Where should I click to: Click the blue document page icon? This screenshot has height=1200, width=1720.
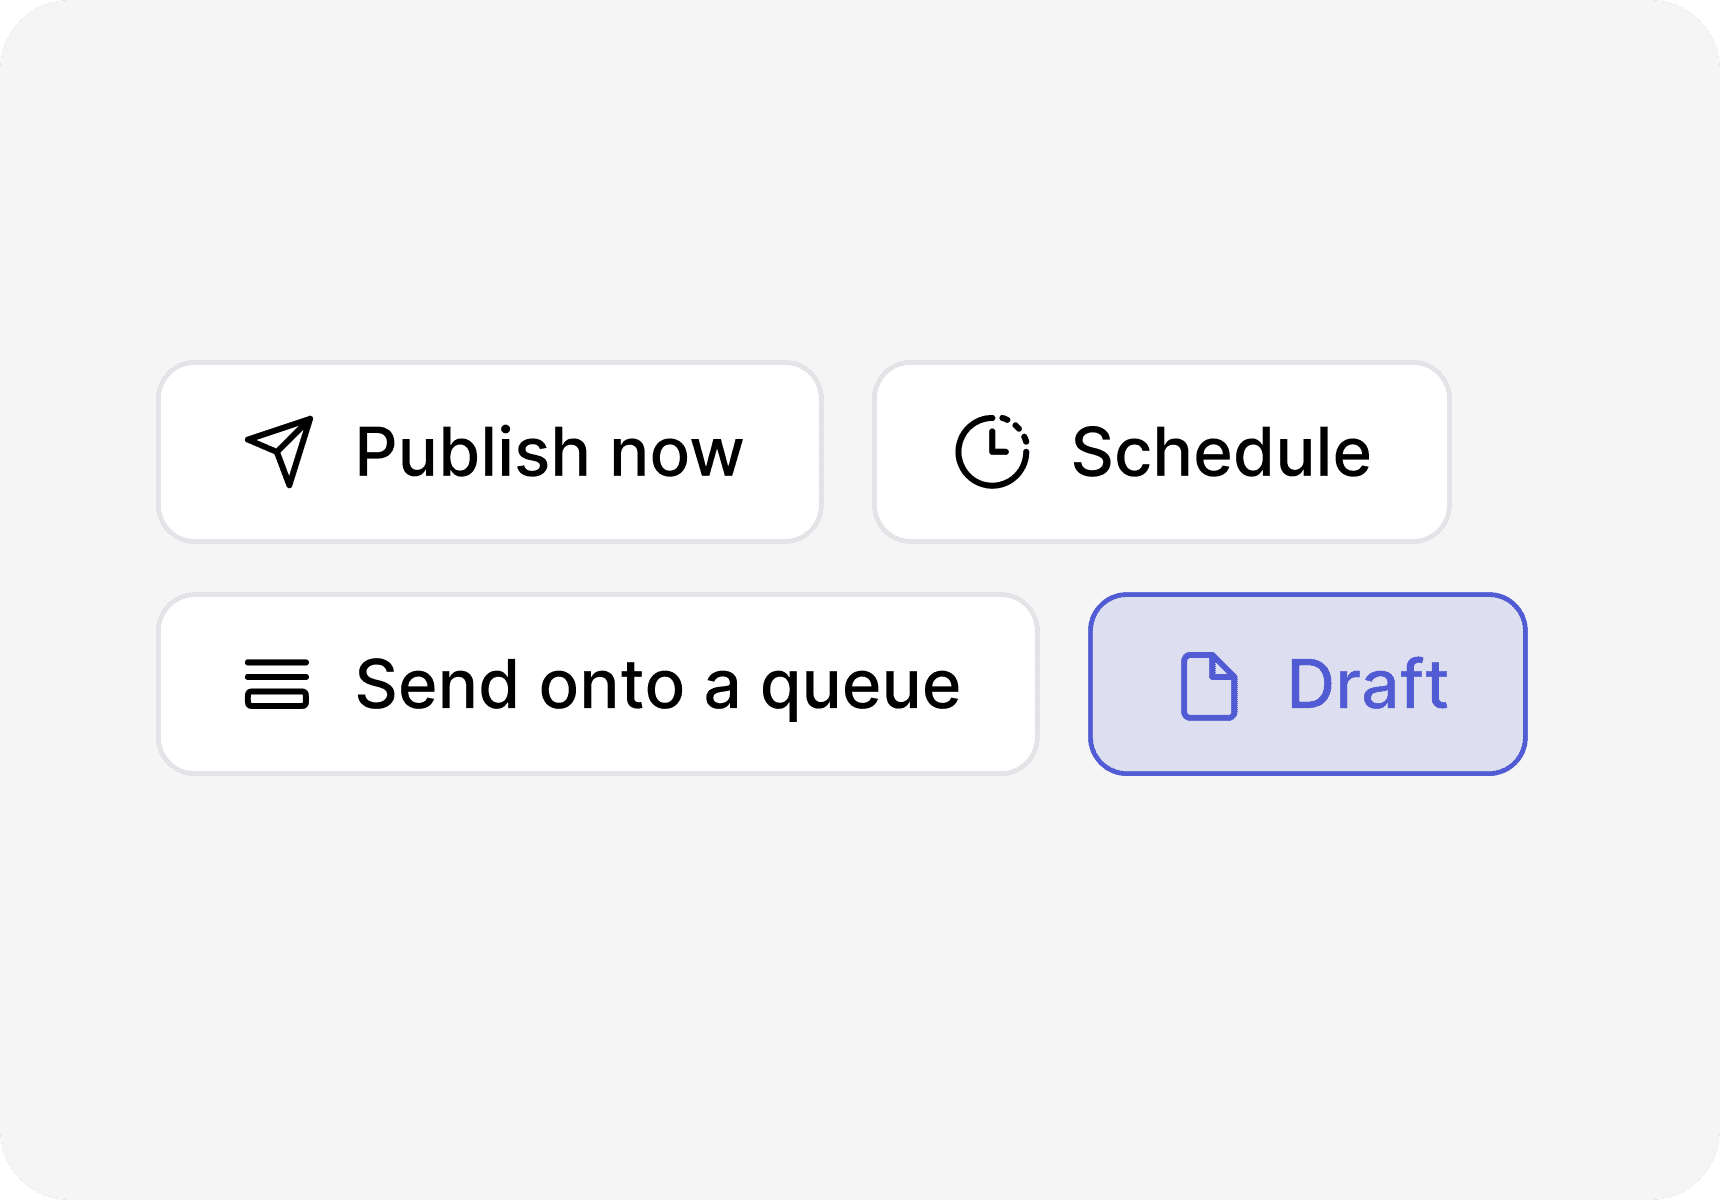click(x=1209, y=685)
